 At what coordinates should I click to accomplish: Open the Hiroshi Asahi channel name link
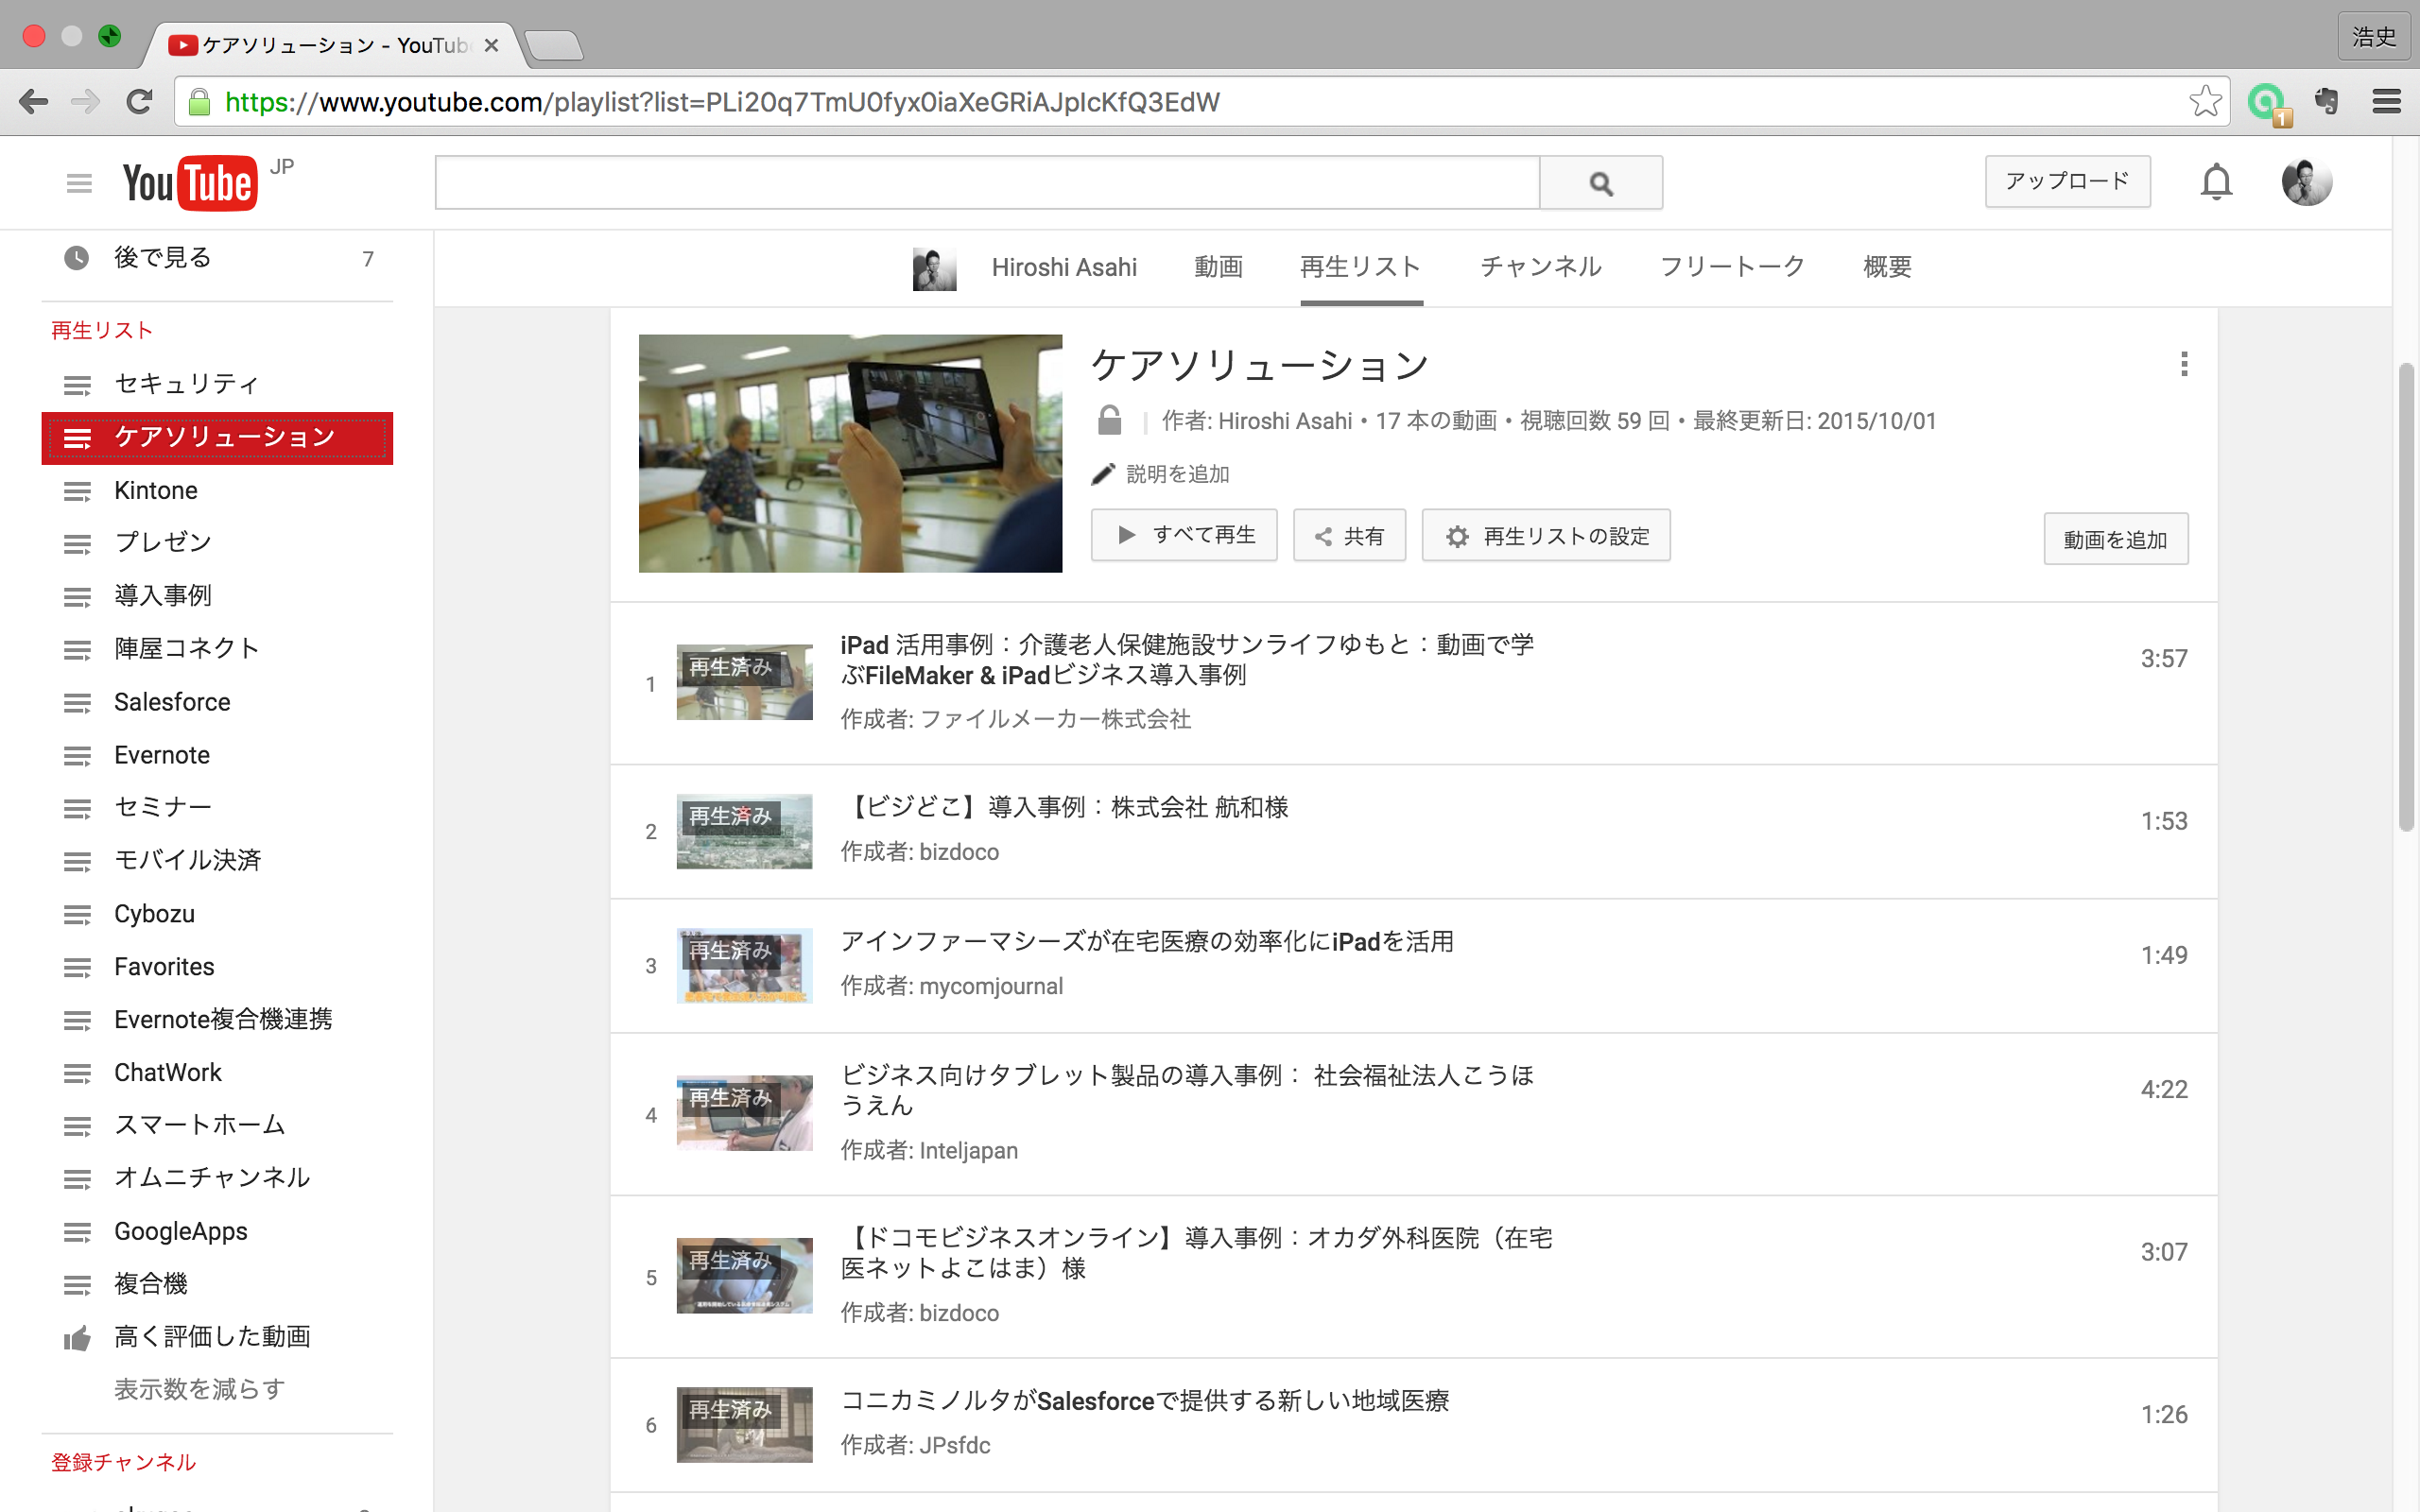1064,267
